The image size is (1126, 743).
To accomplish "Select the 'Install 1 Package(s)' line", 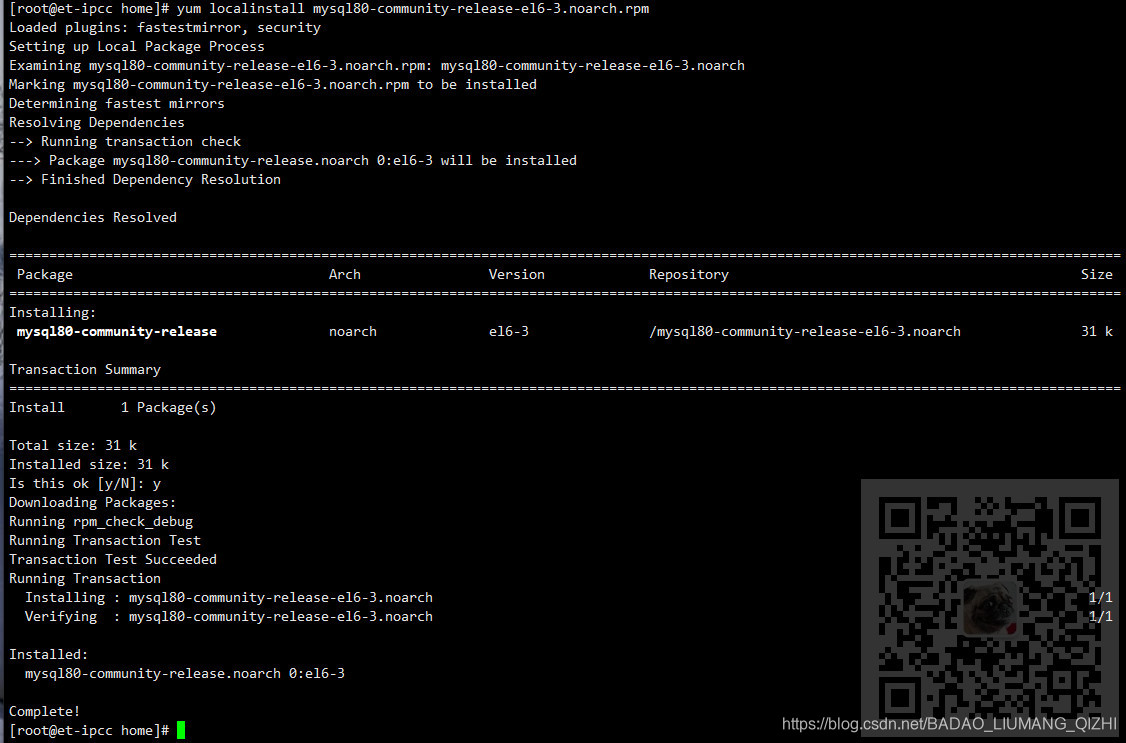I will click(x=113, y=407).
